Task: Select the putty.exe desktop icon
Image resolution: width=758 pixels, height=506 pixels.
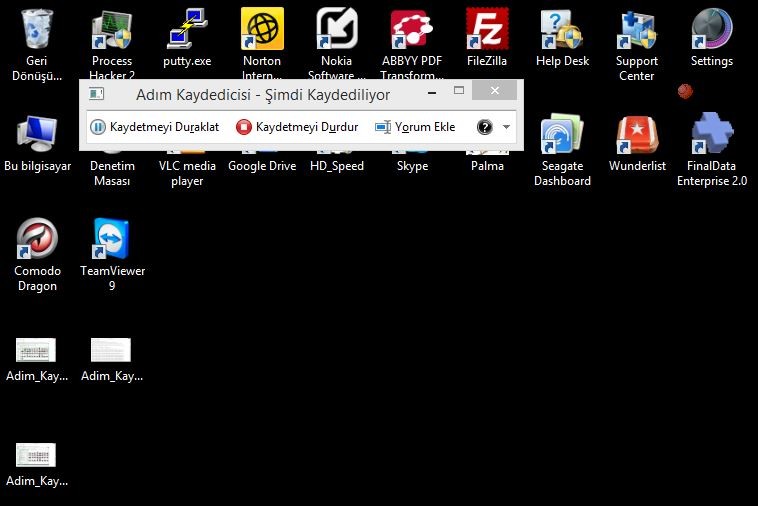Action: click(x=187, y=30)
